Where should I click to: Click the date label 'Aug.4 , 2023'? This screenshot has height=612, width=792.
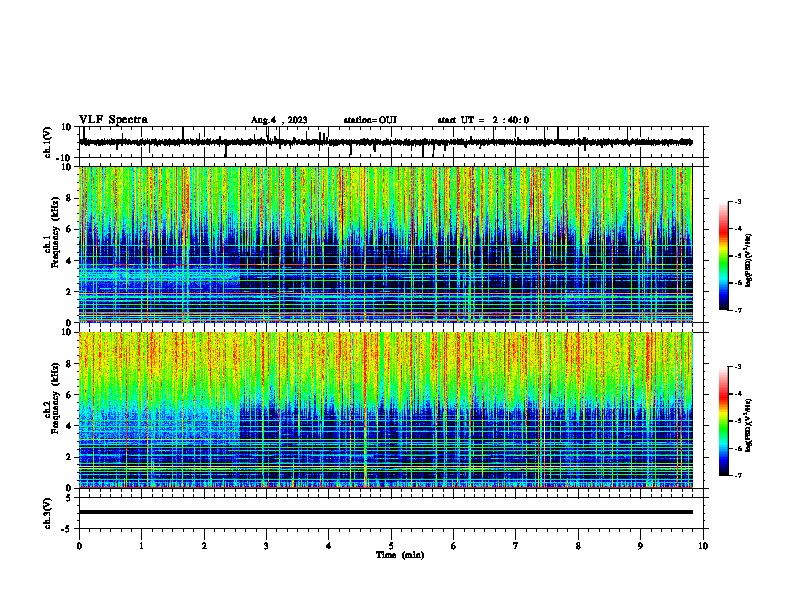click(x=279, y=120)
